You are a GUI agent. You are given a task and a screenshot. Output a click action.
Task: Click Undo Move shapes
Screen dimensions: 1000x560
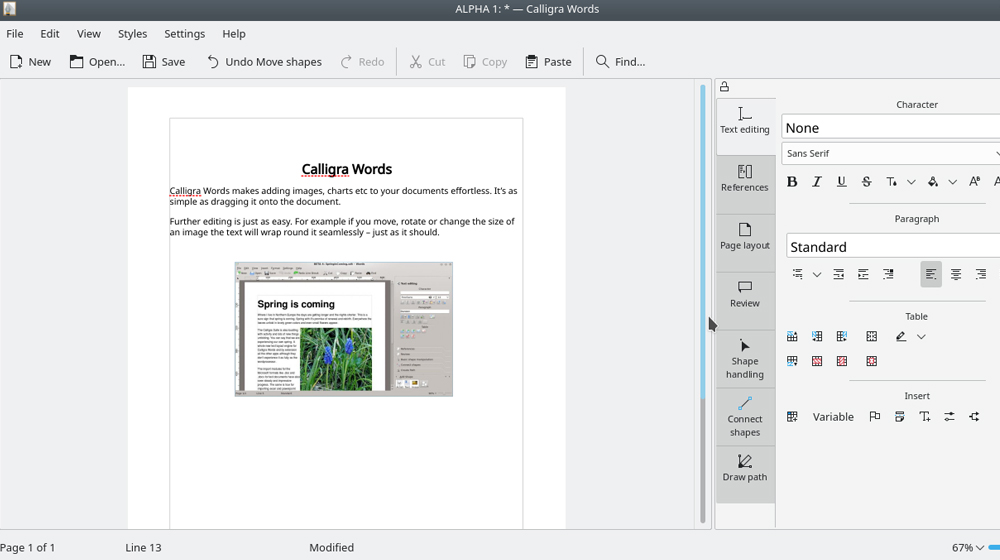pyautogui.click(x=264, y=62)
